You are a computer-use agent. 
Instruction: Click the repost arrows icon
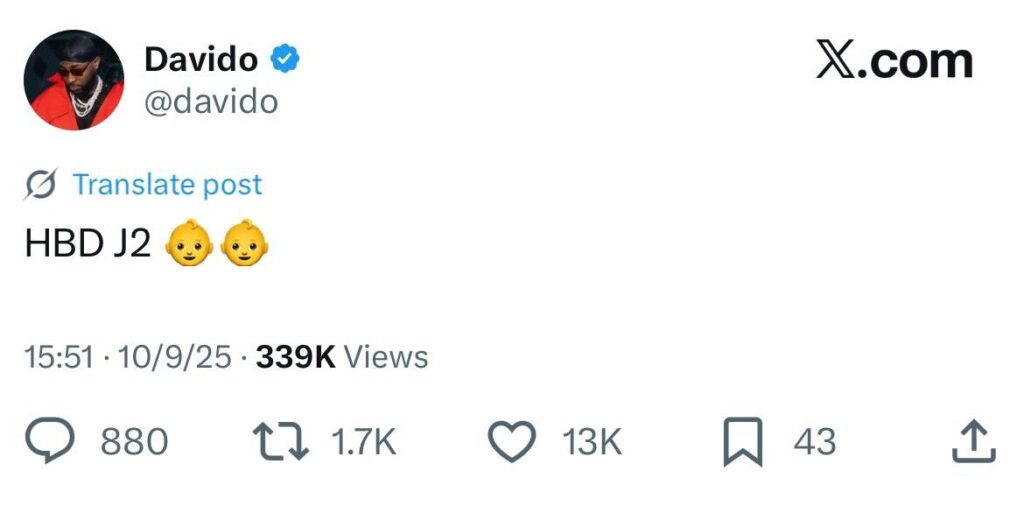click(280, 441)
